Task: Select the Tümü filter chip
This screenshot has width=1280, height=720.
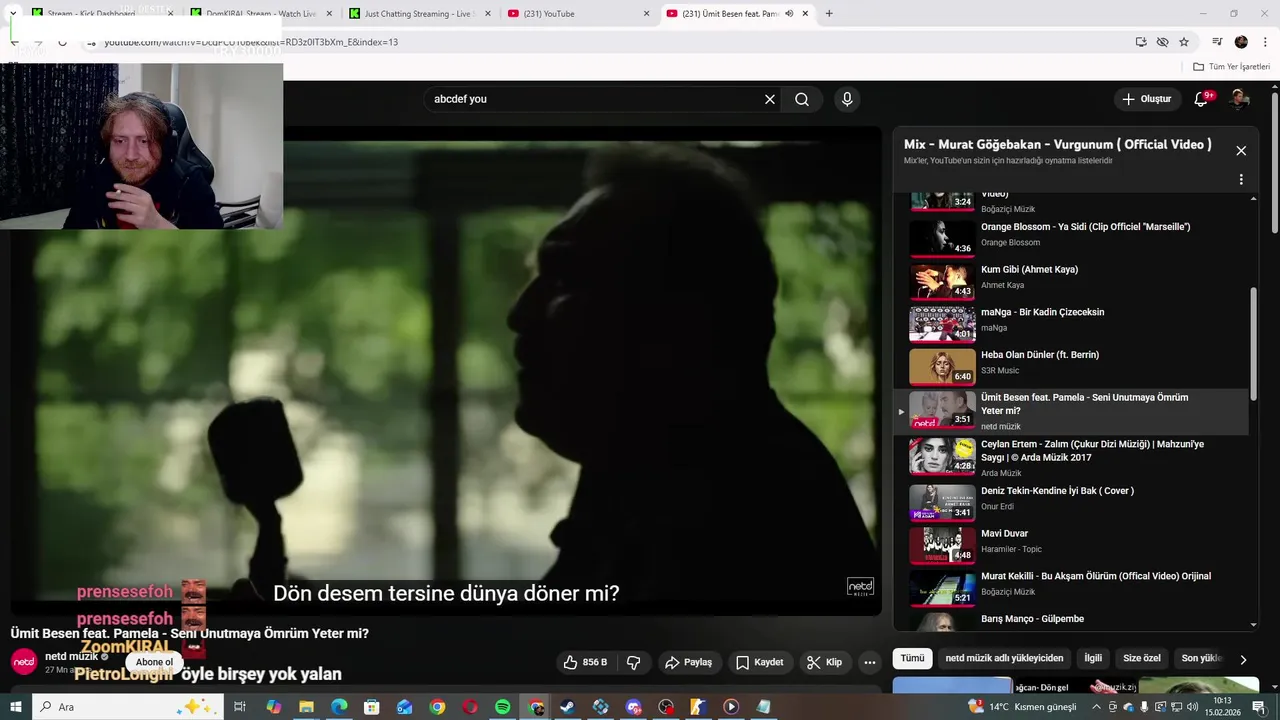Action: coord(912,658)
